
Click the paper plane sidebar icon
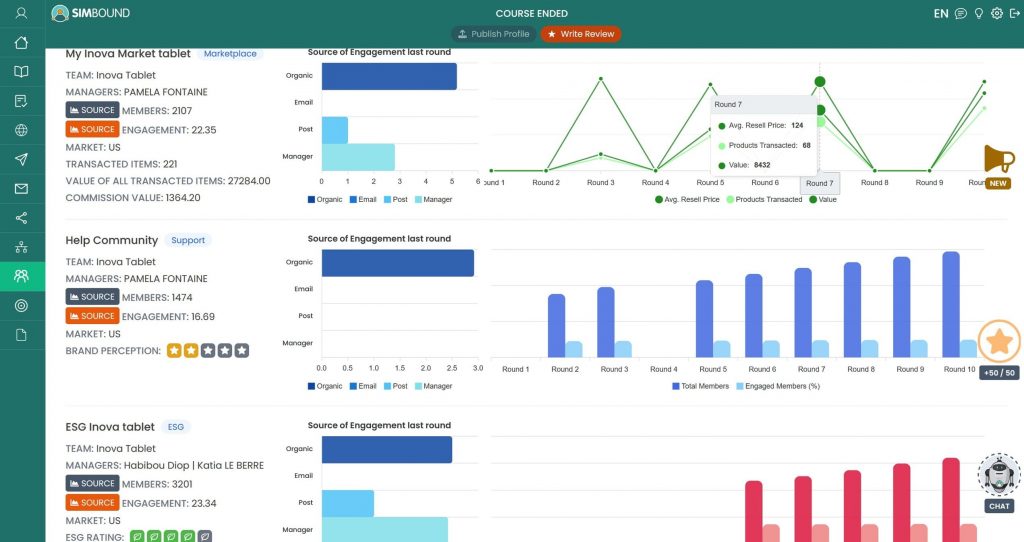[21, 159]
